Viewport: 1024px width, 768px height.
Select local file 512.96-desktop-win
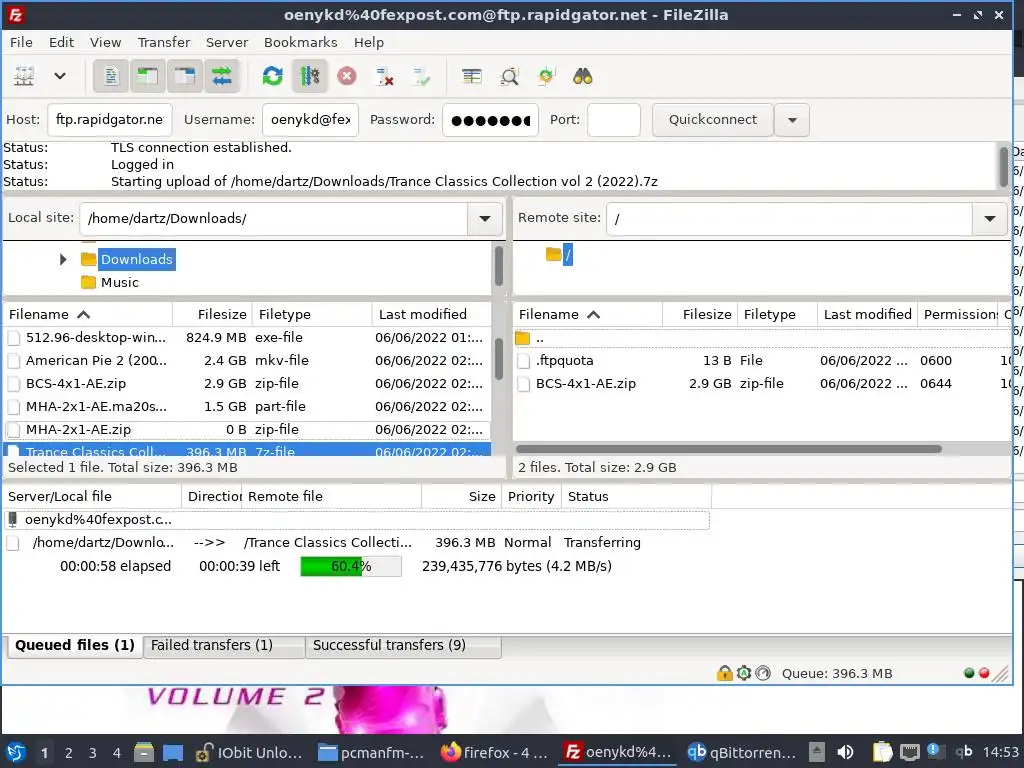[x=247, y=338]
